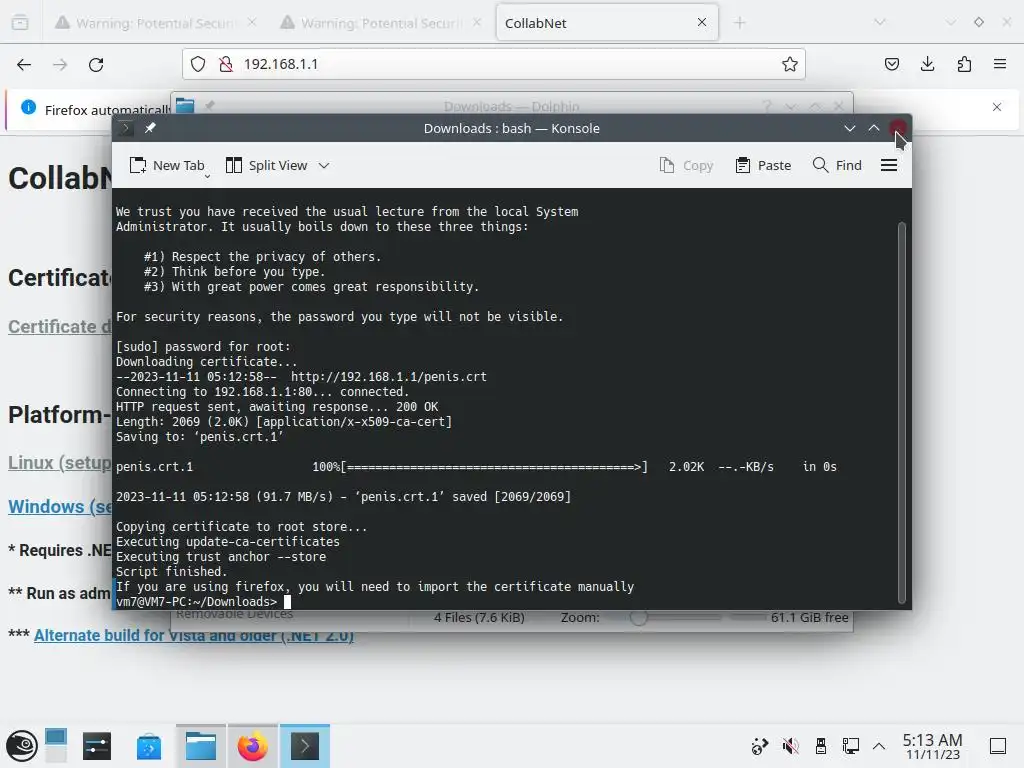The image size is (1024, 768).
Task: Open Firefox View icon in tab bar
Action: pyautogui.click(x=20, y=23)
